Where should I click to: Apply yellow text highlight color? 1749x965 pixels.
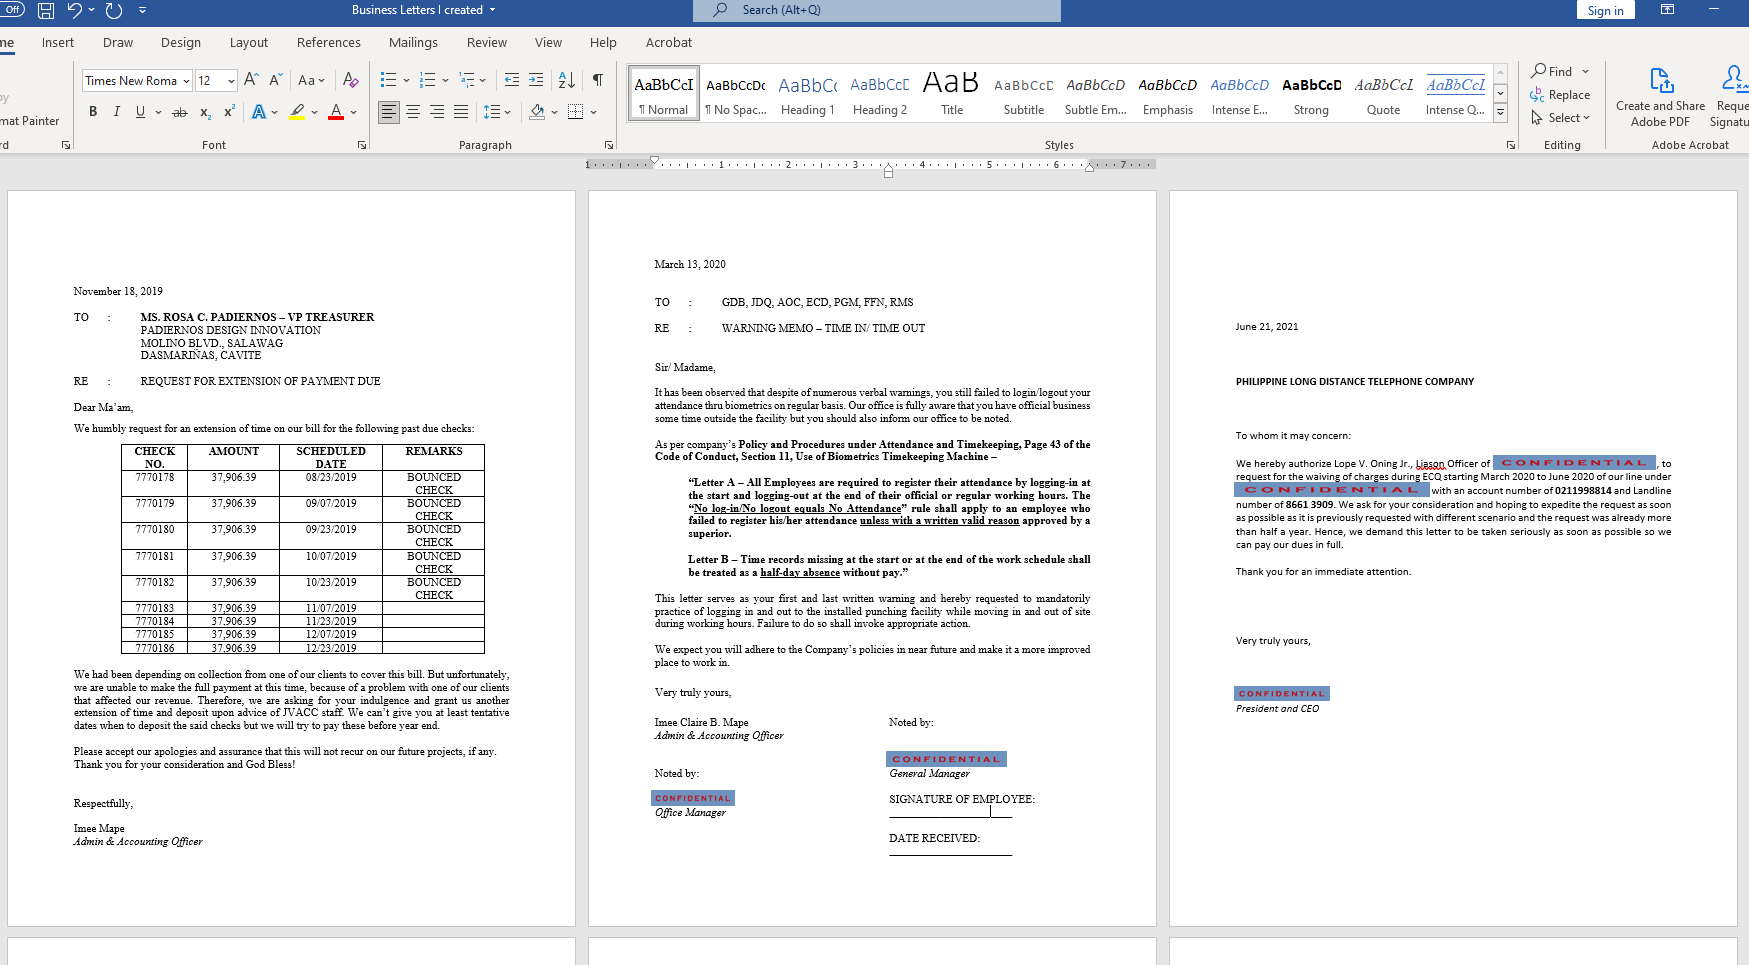point(298,112)
